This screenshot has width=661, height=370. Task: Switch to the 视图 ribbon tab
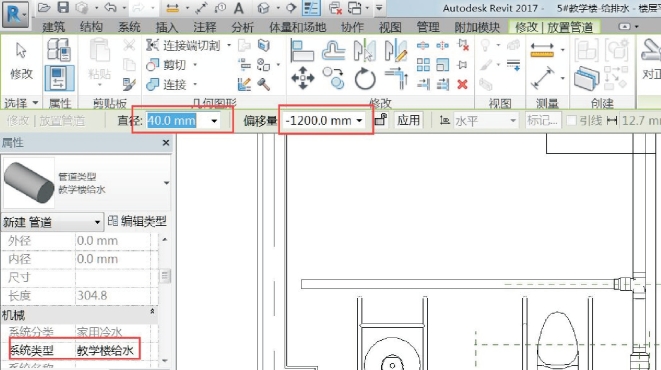tap(390, 27)
